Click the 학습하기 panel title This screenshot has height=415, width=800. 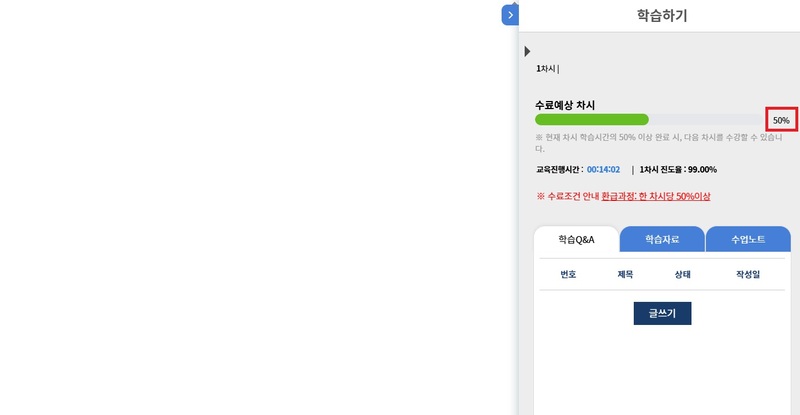(x=662, y=16)
